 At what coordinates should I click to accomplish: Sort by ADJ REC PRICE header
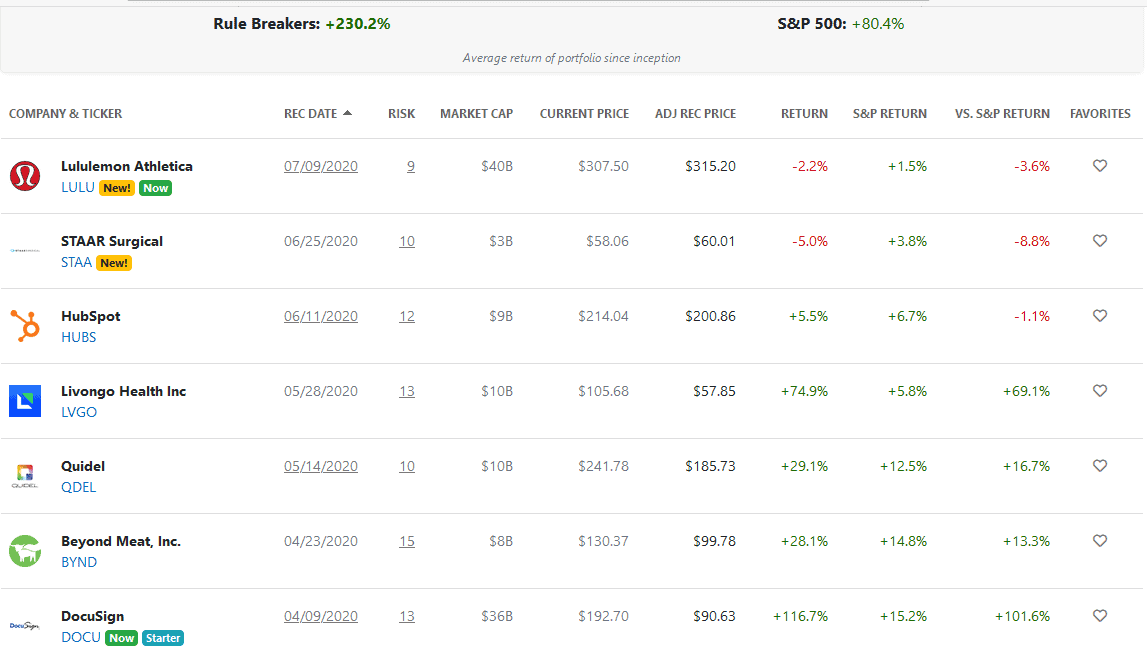696,113
